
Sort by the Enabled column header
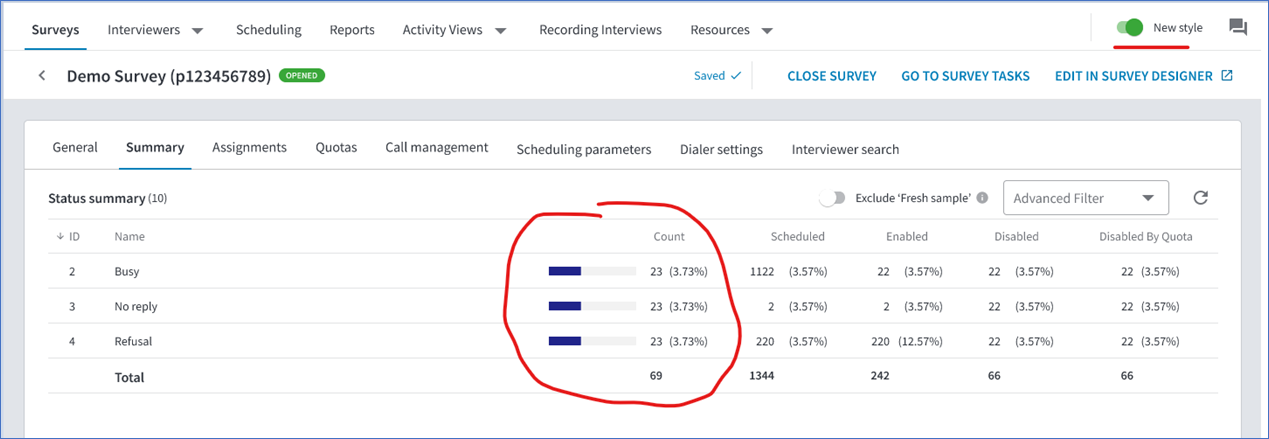pyautogui.click(x=907, y=237)
